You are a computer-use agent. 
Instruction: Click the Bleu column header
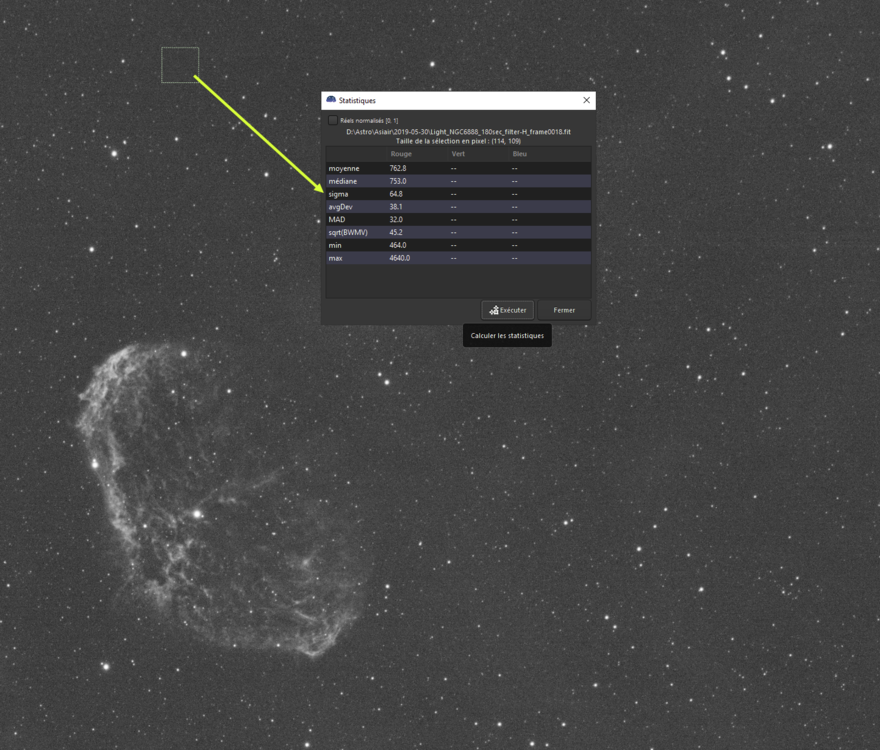point(519,154)
